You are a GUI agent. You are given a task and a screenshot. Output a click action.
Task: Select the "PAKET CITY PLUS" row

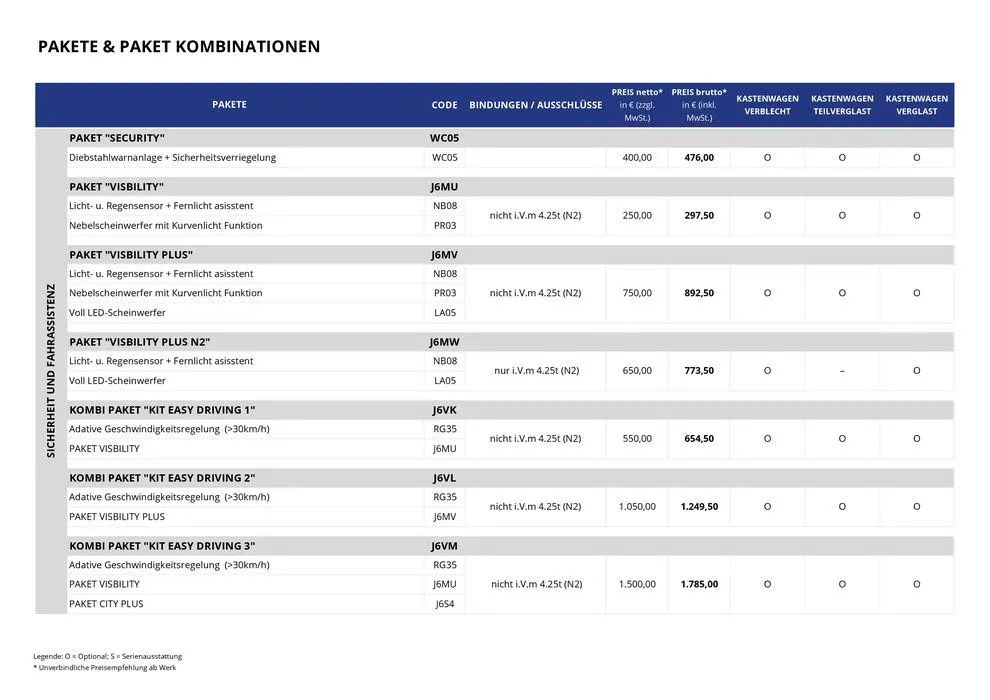point(106,604)
